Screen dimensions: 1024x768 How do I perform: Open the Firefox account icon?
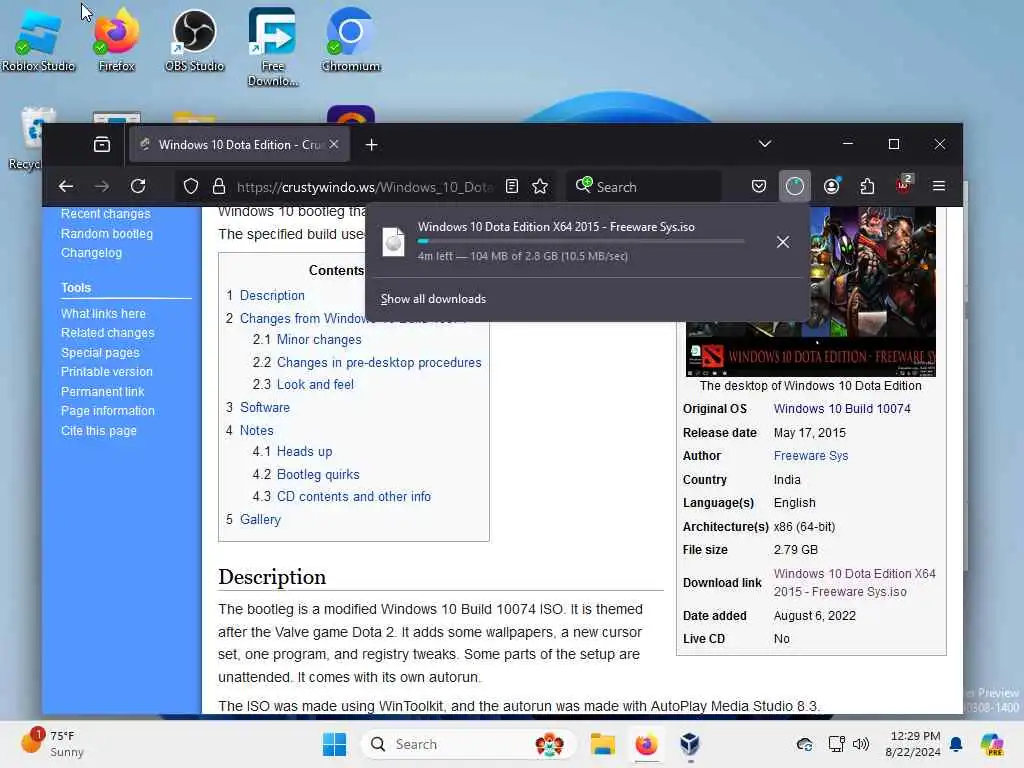(831, 187)
